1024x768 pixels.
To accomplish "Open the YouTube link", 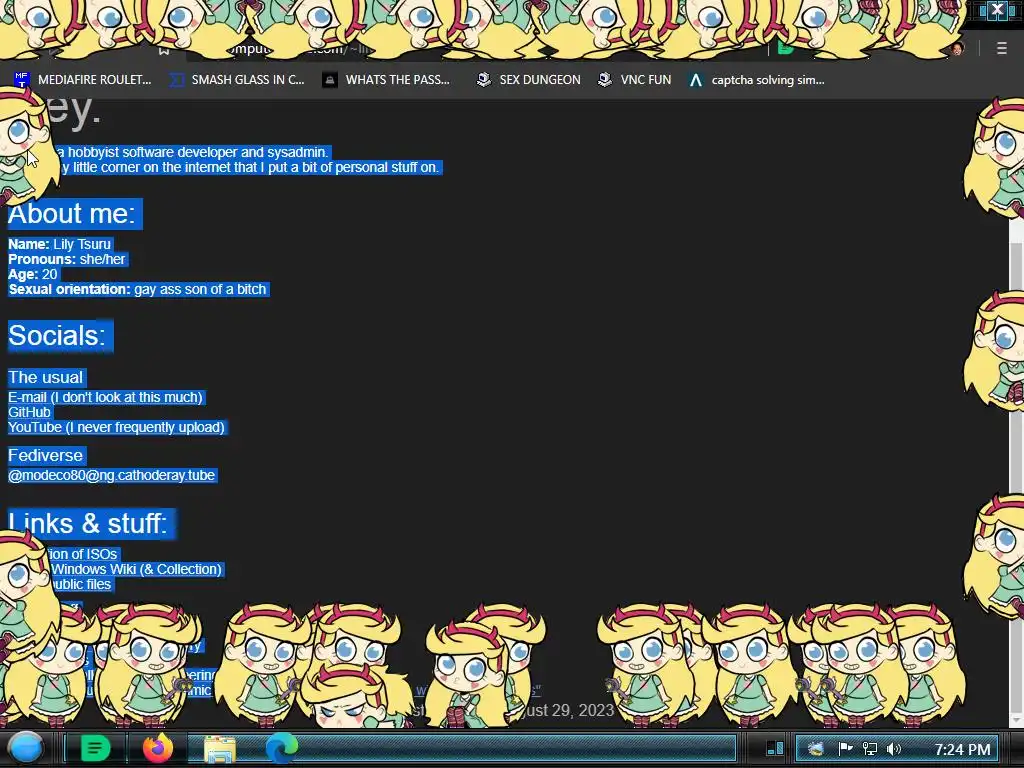I will coord(116,427).
